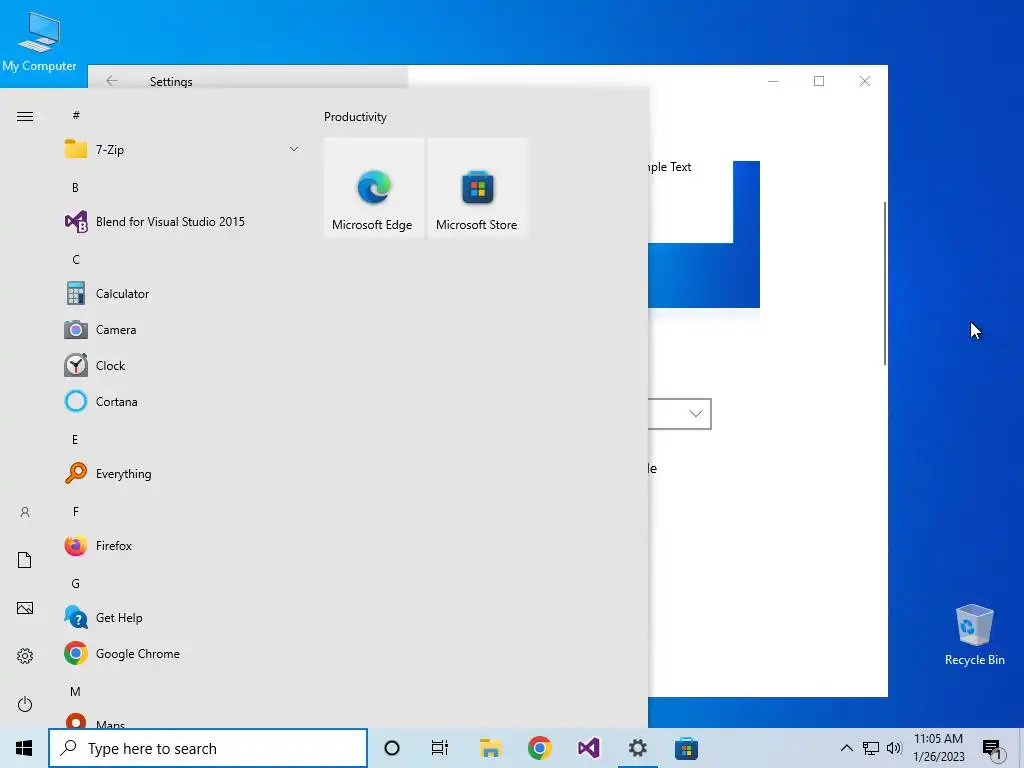1024x768 pixels.
Task: Open Get Help app
Action: tap(182, 618)
